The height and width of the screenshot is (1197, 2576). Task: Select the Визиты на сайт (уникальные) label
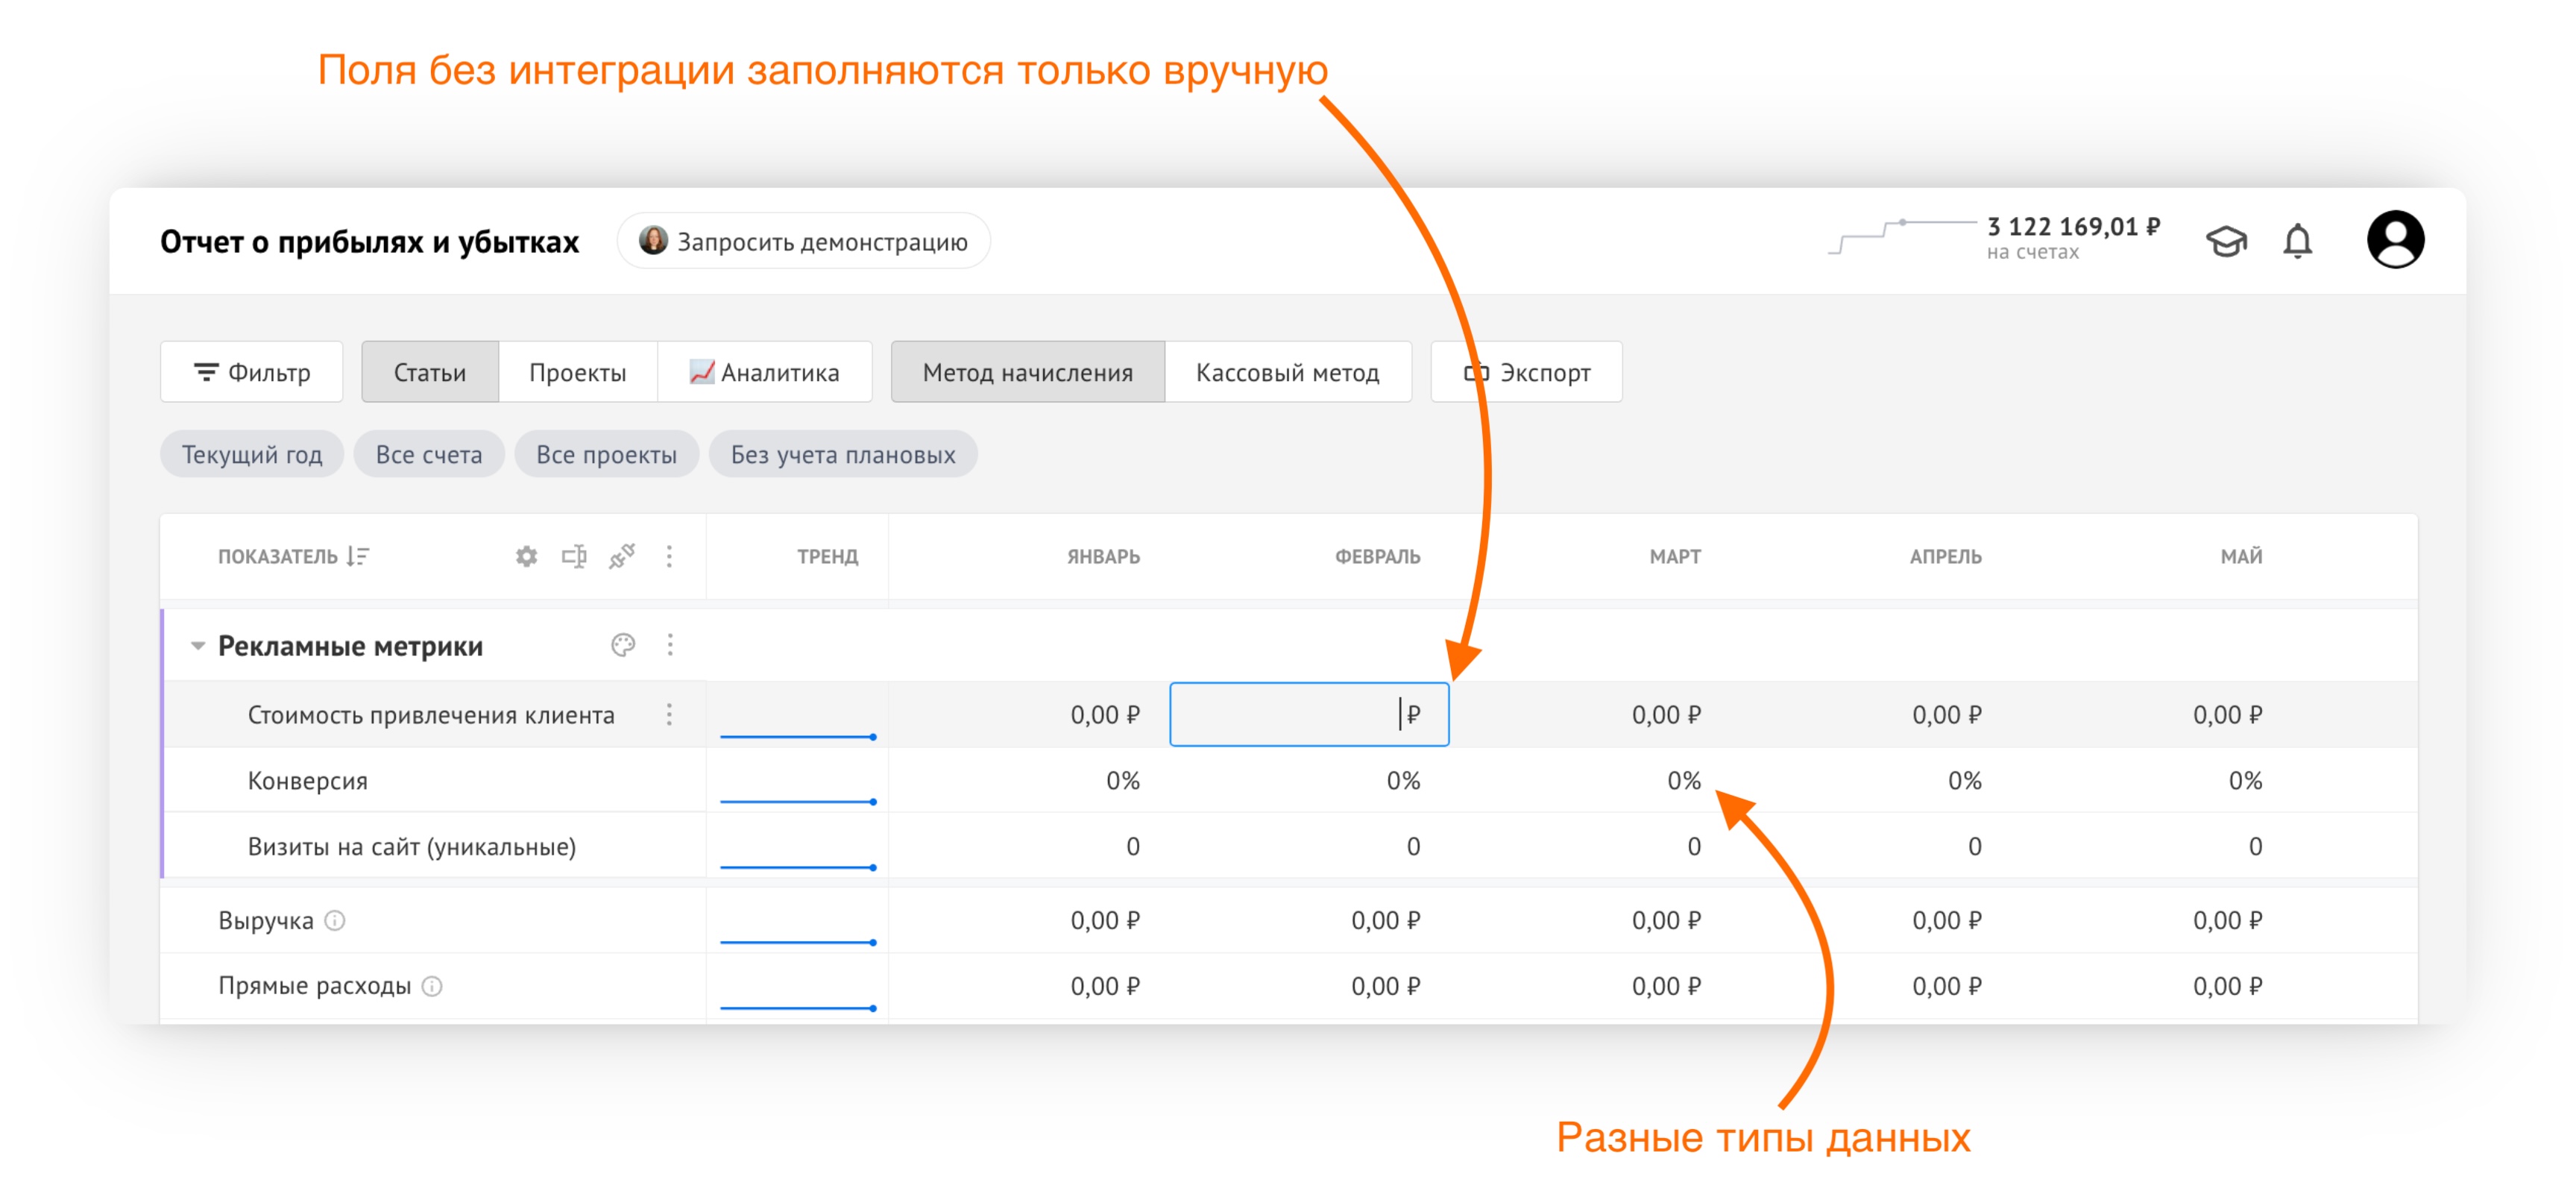point(412,846)
